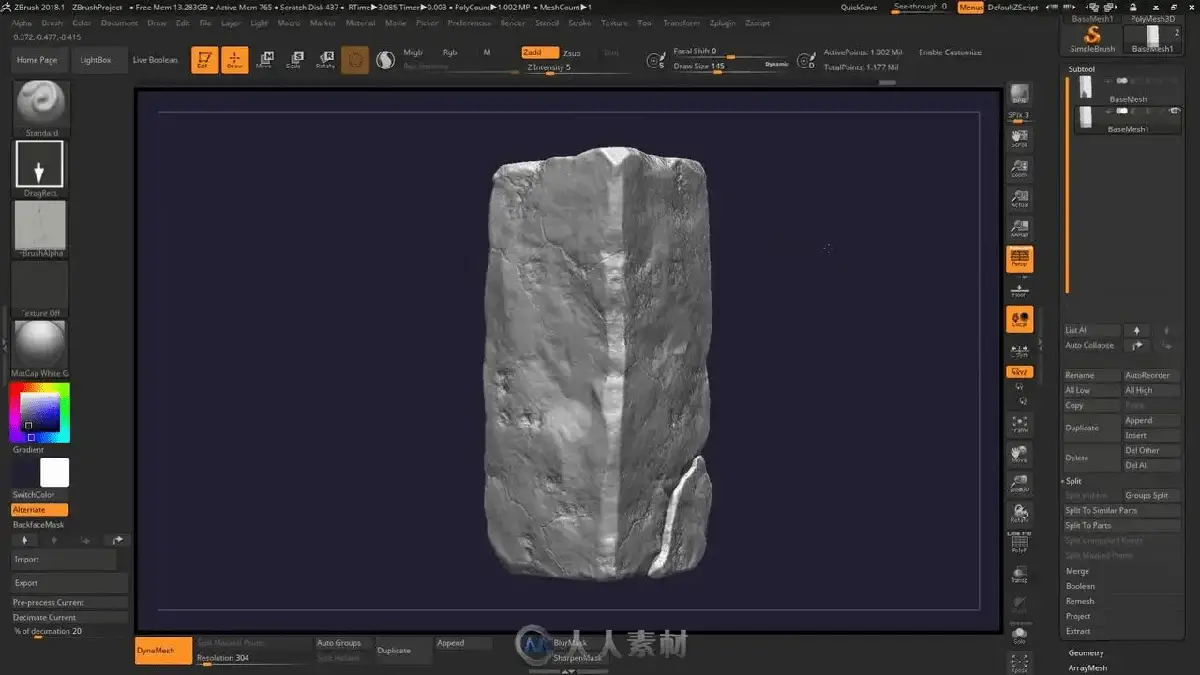Expand the Geometry palette section
Image resolution: width=1200 pixels, height=675 pixels.
tap(1086, 653)
